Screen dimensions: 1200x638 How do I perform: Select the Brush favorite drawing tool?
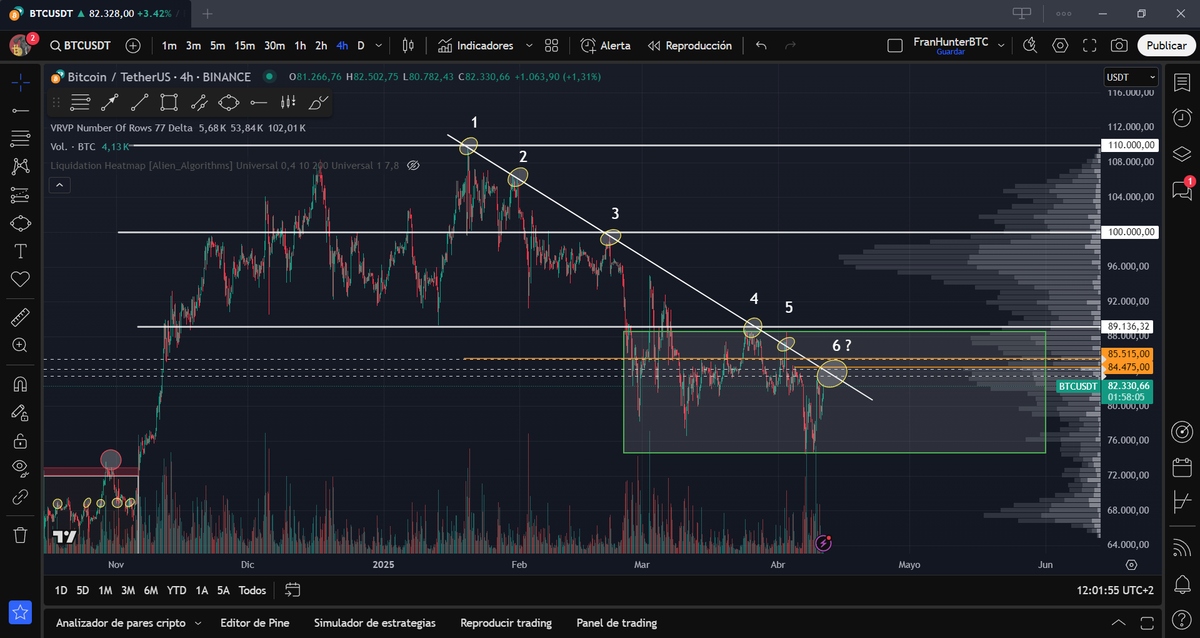(318, 102)
